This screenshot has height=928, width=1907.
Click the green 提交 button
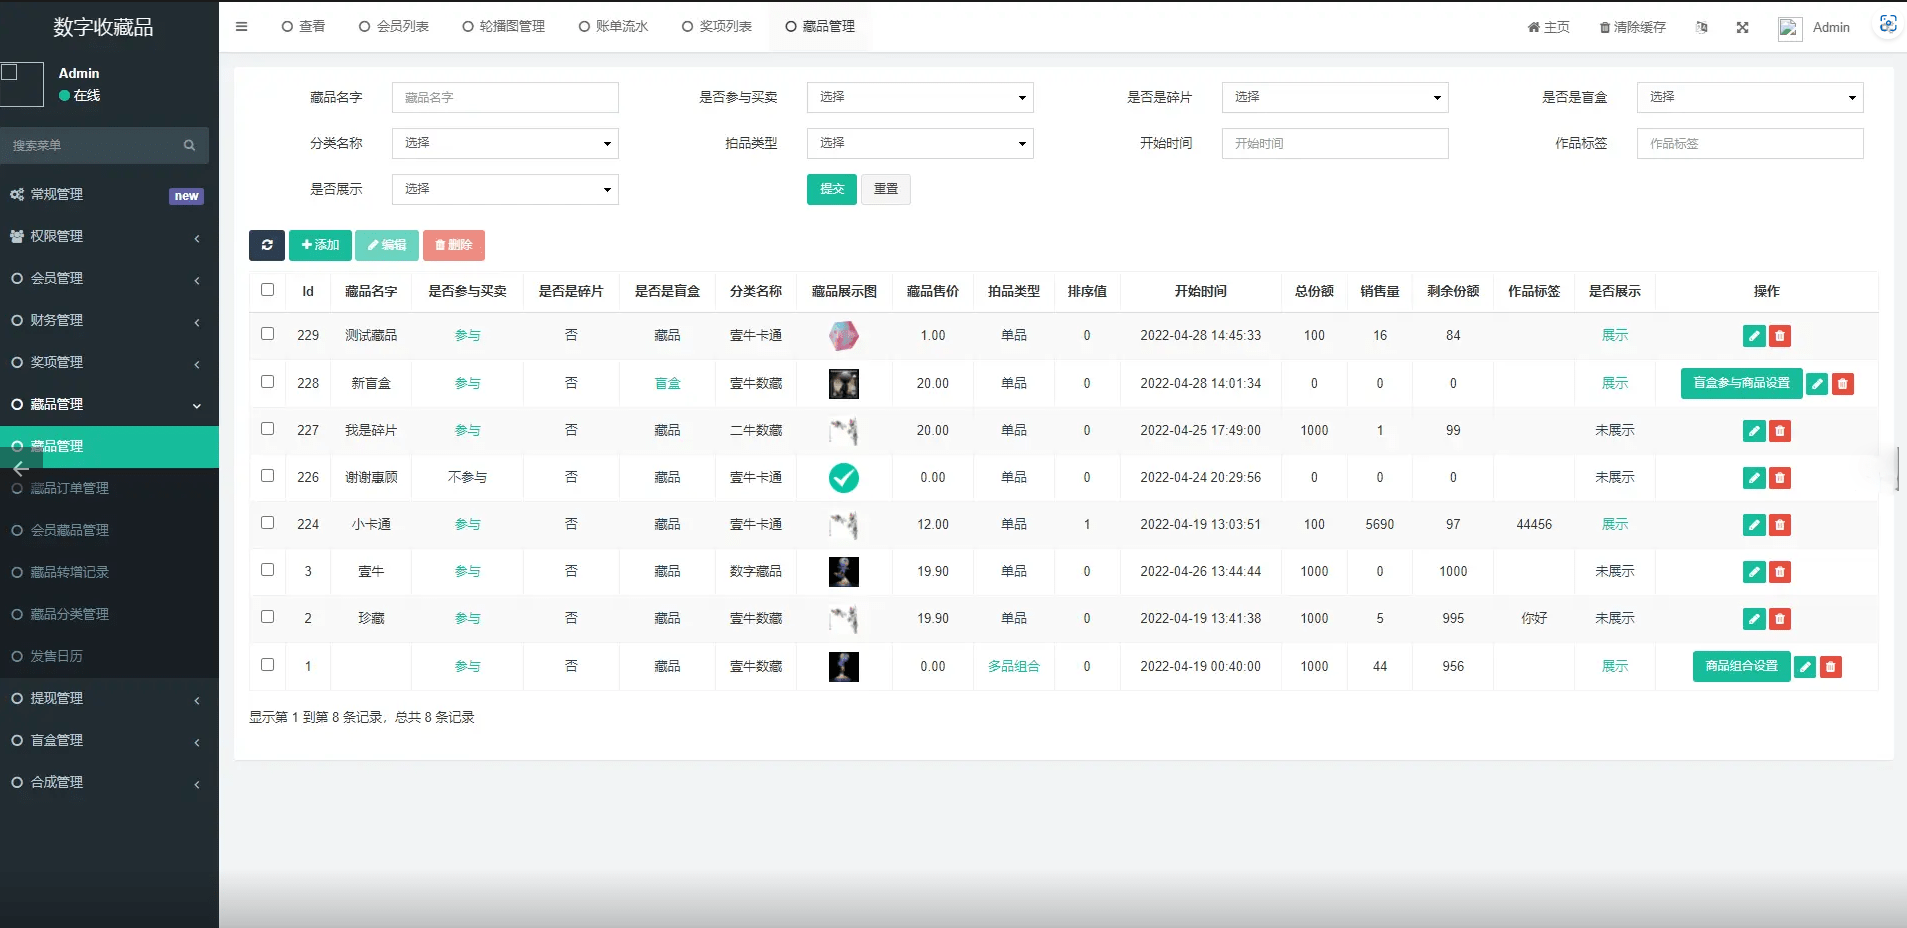[x=831, y=189]
